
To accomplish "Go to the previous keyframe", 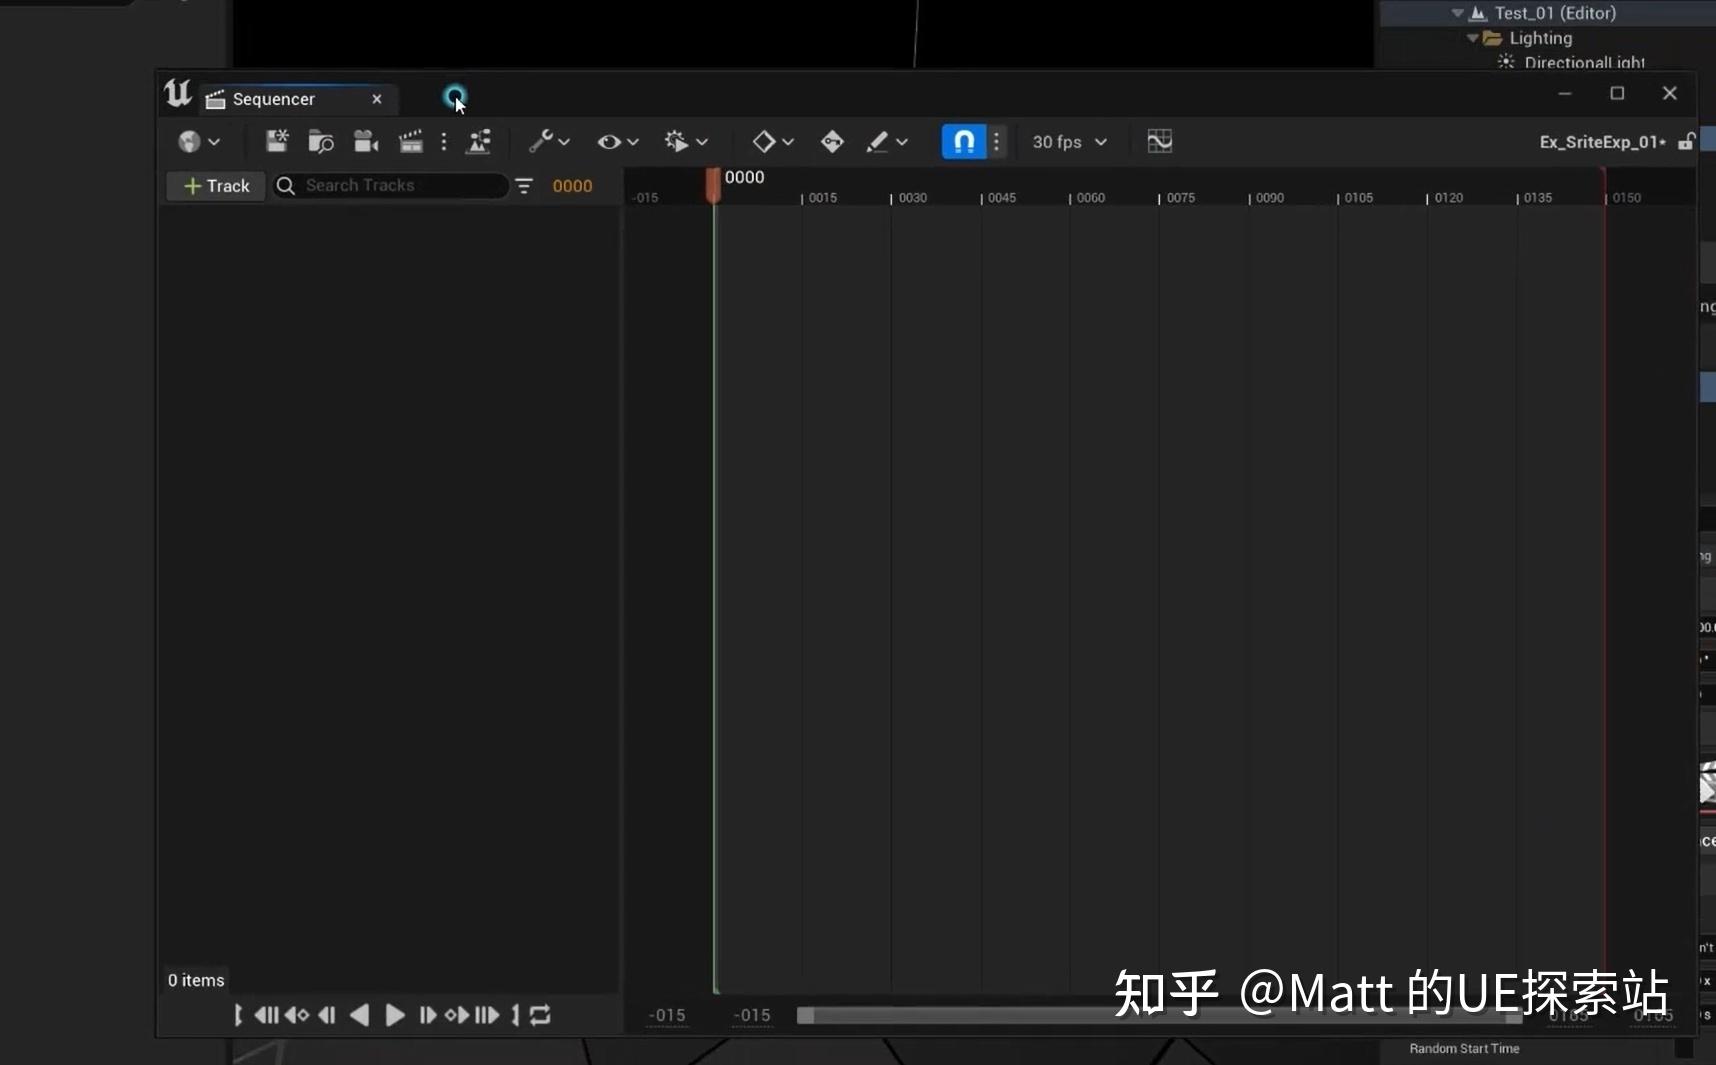I will coord(297,1015).
